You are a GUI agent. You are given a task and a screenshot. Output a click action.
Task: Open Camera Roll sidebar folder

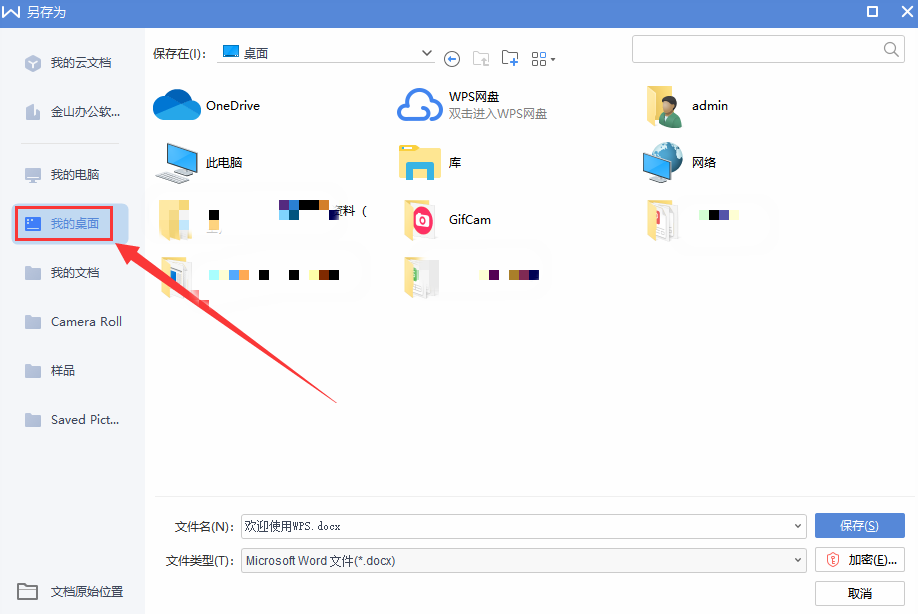point(74,322)
